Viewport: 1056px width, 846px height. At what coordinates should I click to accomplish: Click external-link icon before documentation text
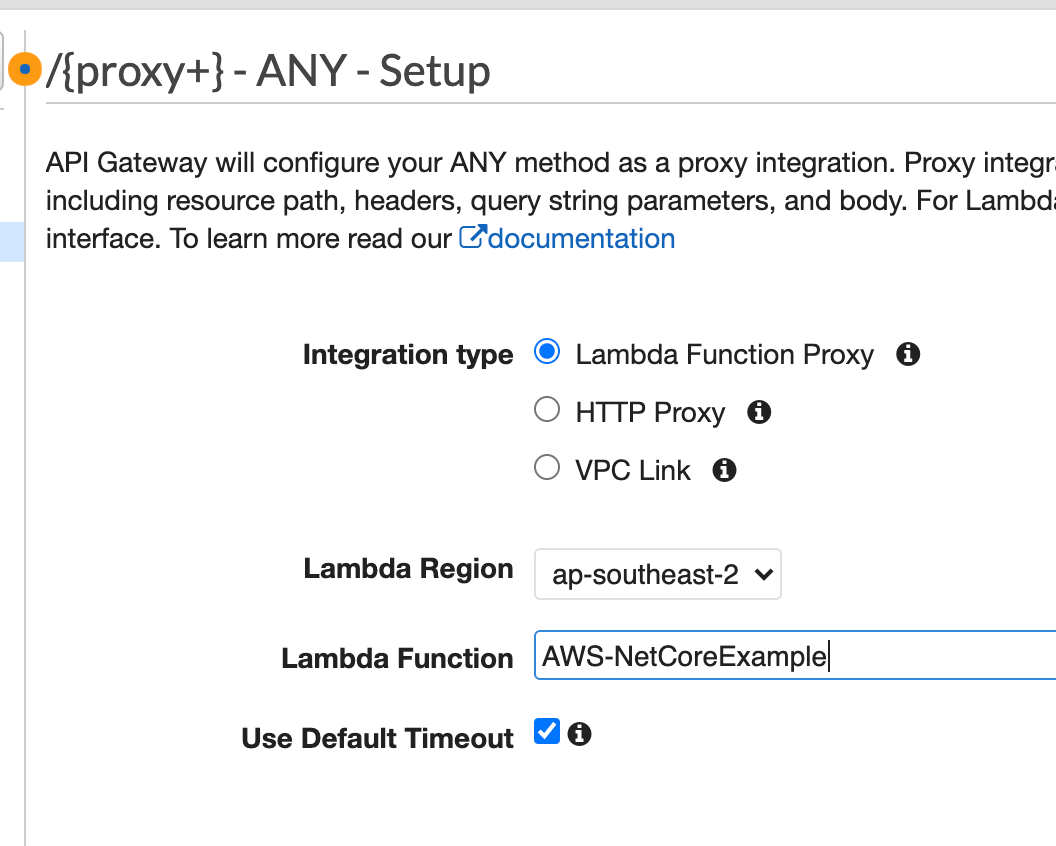point(472,236)
